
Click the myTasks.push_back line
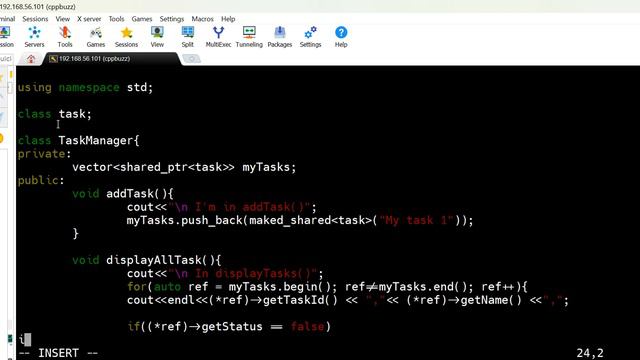click(300, 220)
